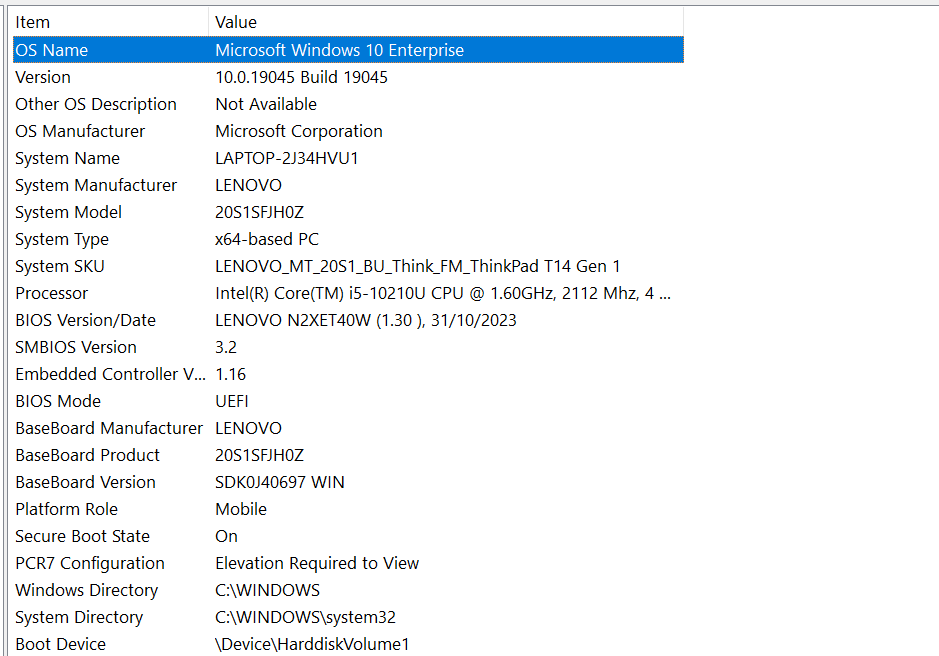This screenshot has width=939, height=656.
Task: Select the Other OS Description row
Action: coord(348,104)
